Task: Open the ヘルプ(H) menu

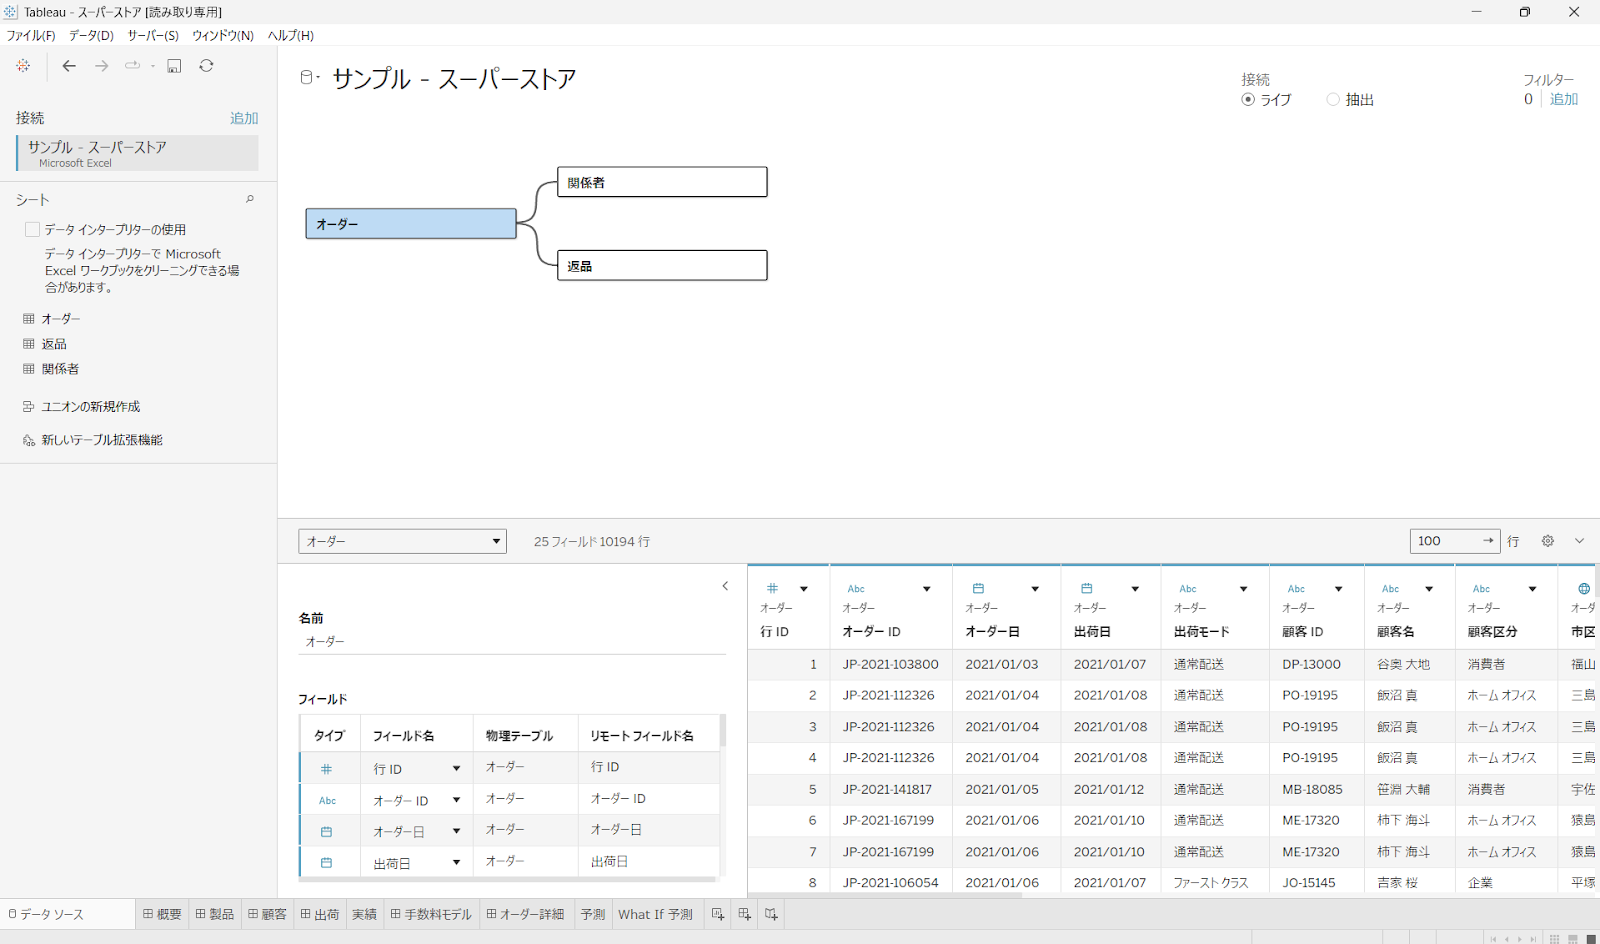Action: [x=291, y=35]
